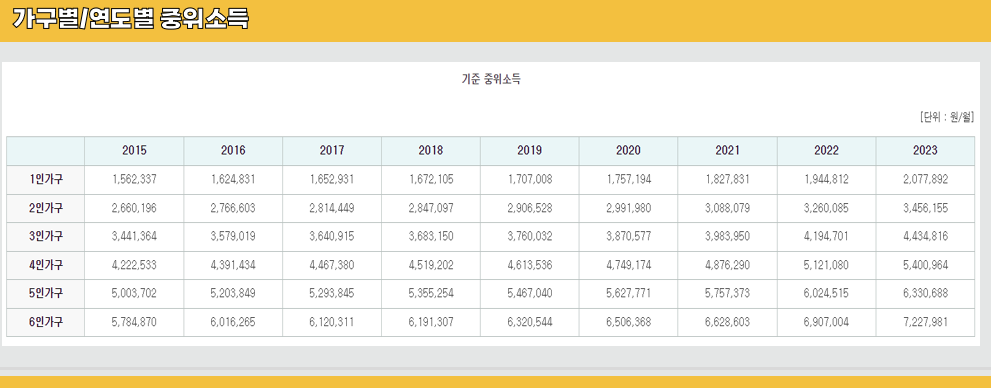Screen dimensions: 991x388
Task: Click the value 6,320,544
Action: [x=530, y=322]
